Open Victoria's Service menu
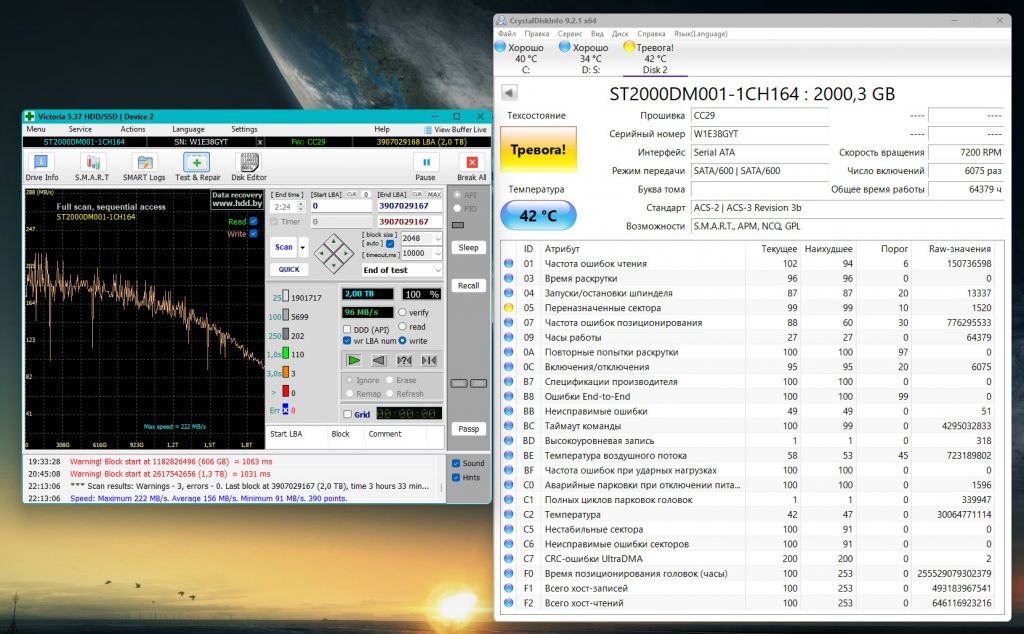 (80, 129)
